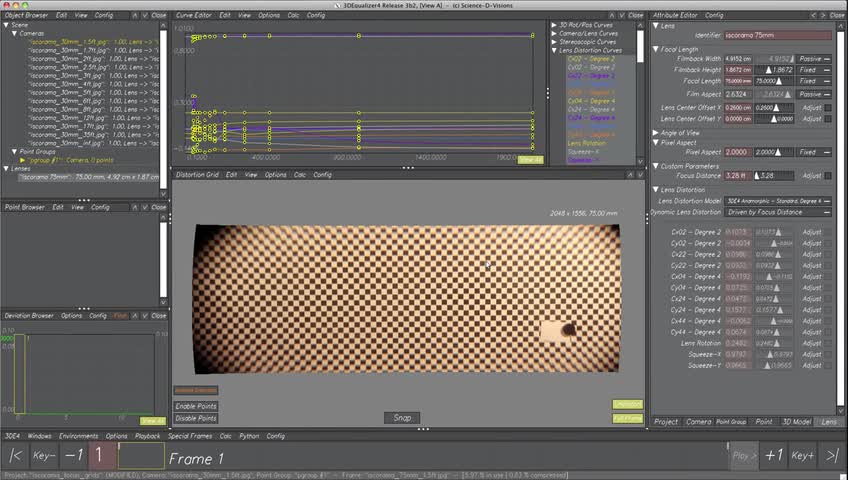Switch to the Camera tab
The width and height of the screenshot is (848, 480).
tap(698, 422)
